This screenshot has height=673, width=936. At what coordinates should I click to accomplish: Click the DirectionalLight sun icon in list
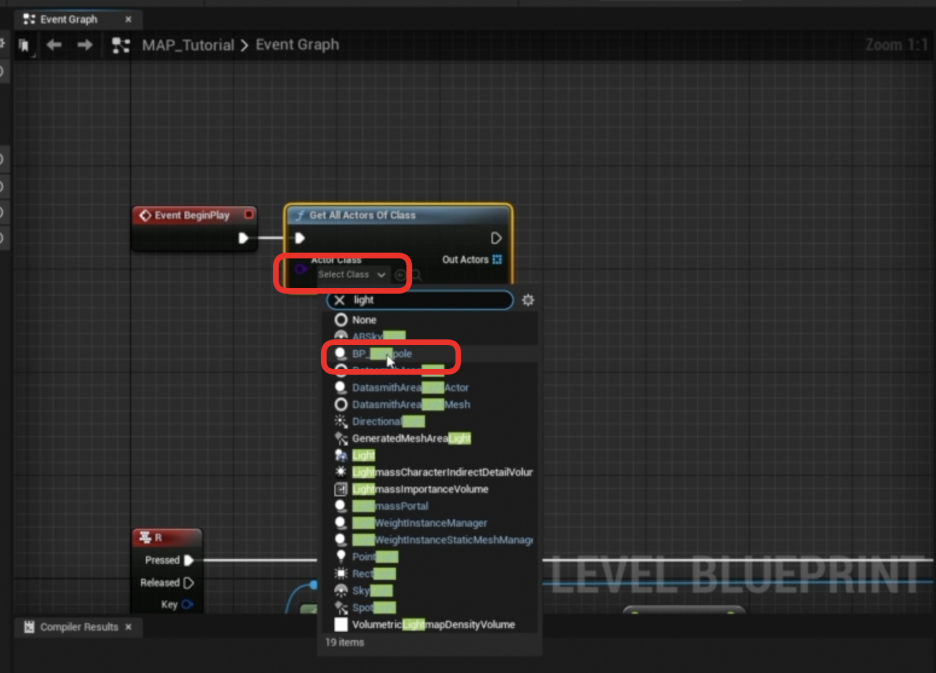[x=341, y=421]
